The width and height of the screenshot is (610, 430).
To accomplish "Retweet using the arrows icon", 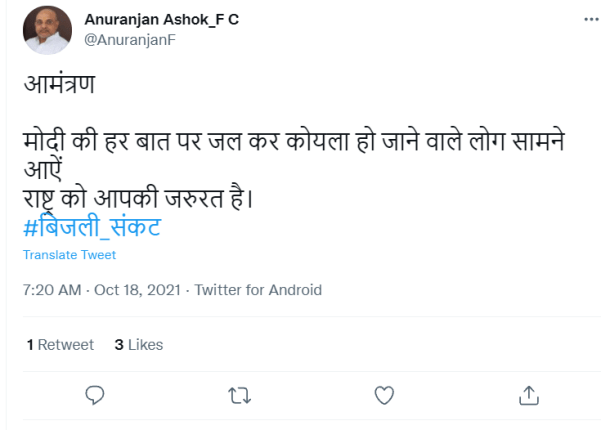I will (239, 395).
